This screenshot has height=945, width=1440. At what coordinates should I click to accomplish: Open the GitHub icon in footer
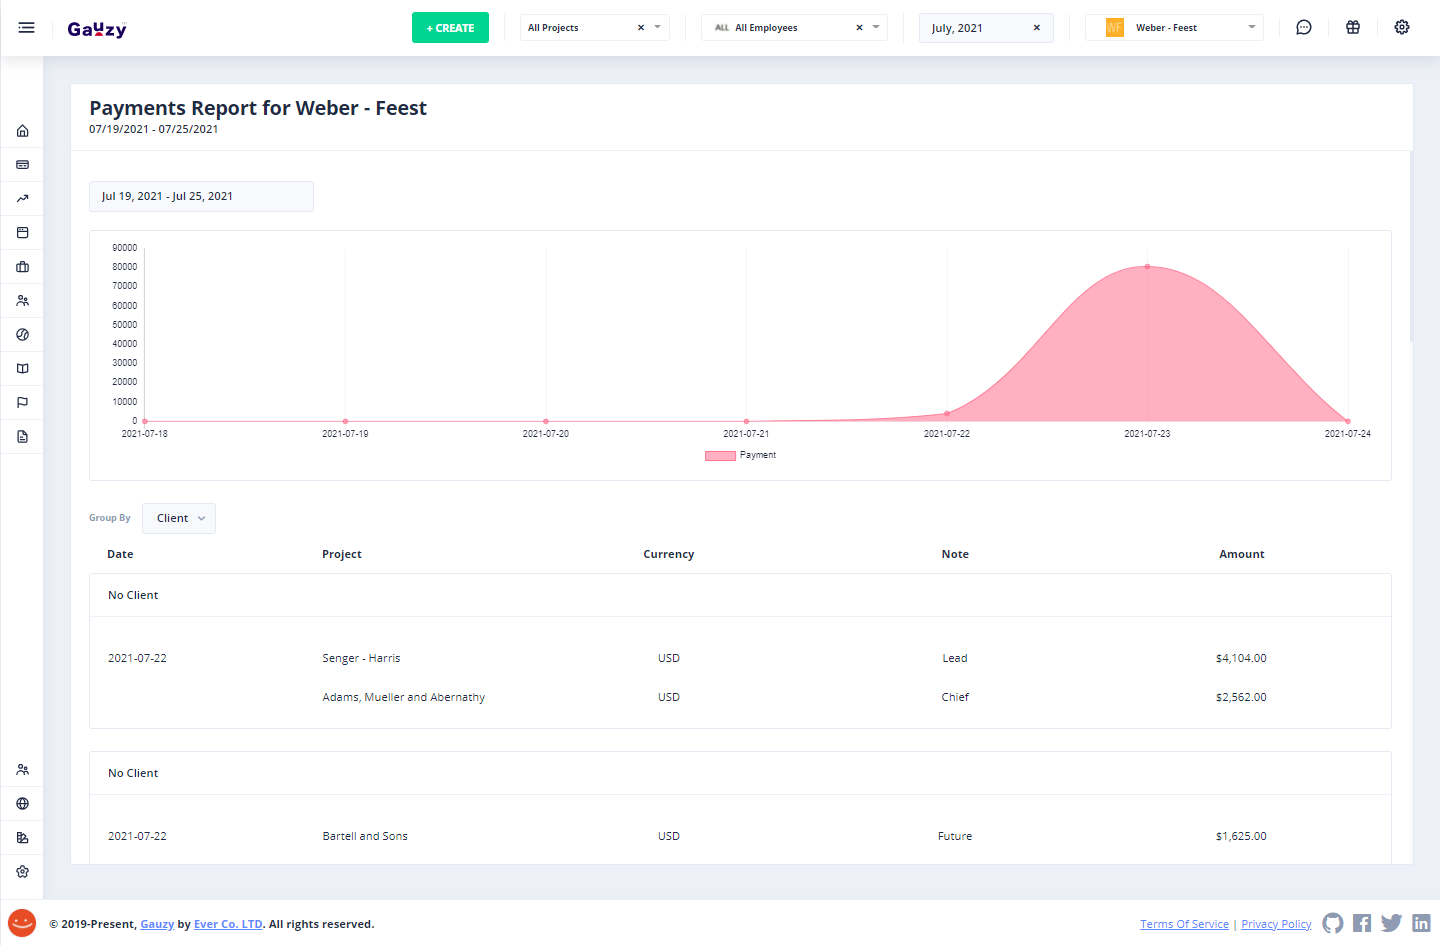click(x=1332, y=923)
